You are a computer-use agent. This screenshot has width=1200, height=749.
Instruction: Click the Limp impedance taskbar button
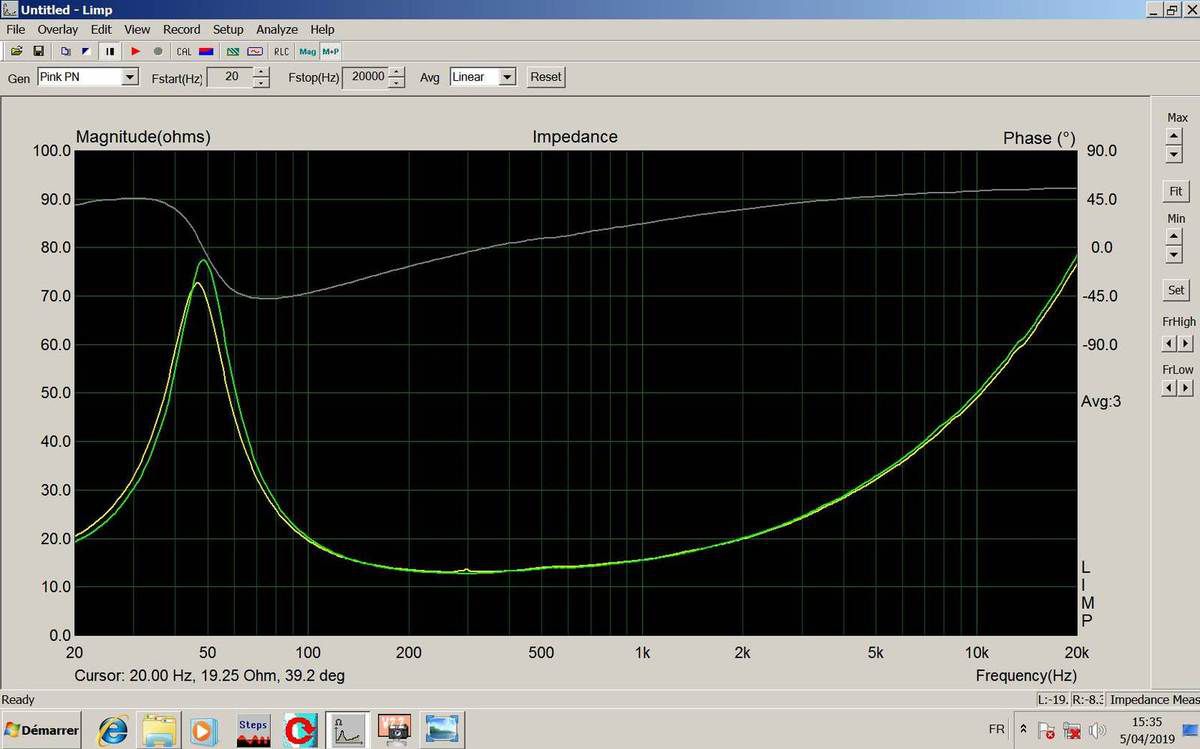click(x=347, y=730)
